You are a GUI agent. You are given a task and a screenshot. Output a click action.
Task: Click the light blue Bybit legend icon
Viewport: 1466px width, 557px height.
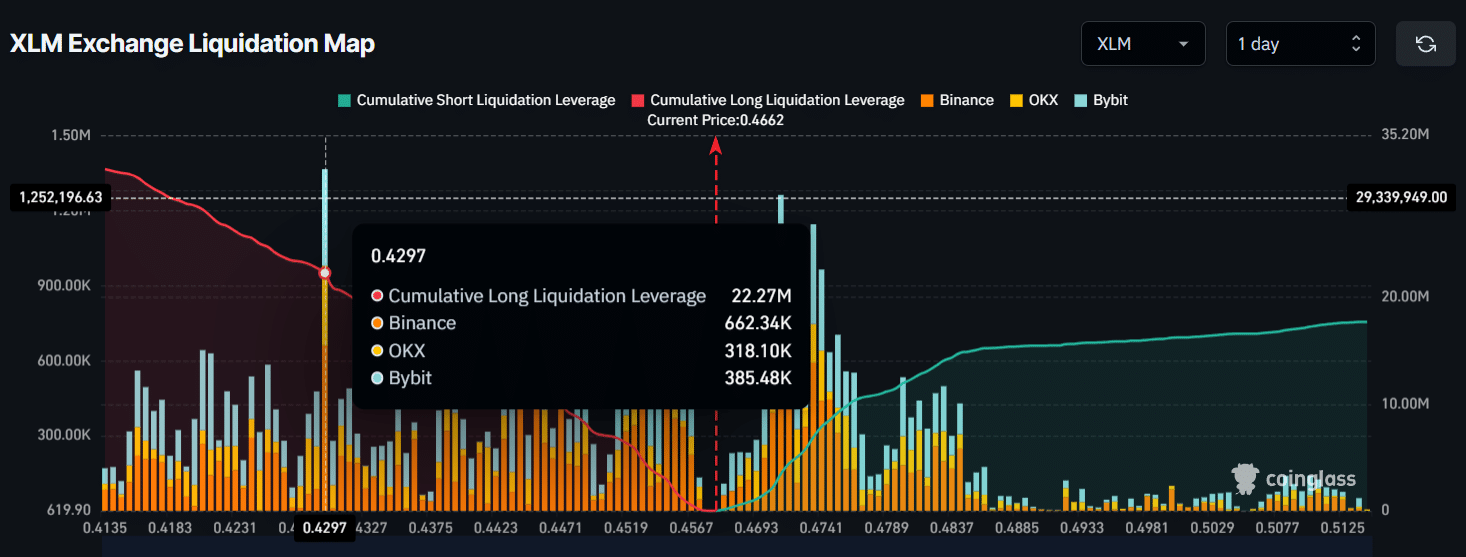coord(1080,100)
